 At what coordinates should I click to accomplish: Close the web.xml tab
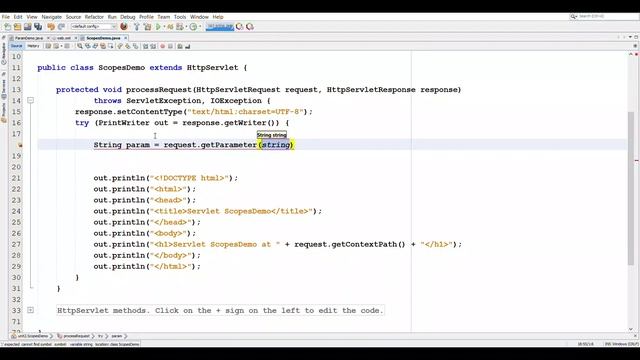[x=76, y=38]
